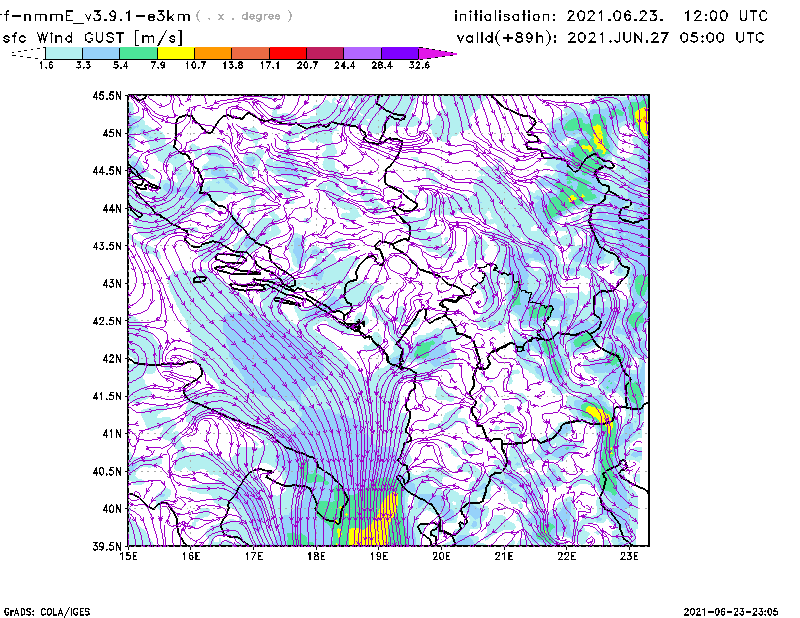
Task: Click the dashed white arrow at legend start
Action: [28, 53]
